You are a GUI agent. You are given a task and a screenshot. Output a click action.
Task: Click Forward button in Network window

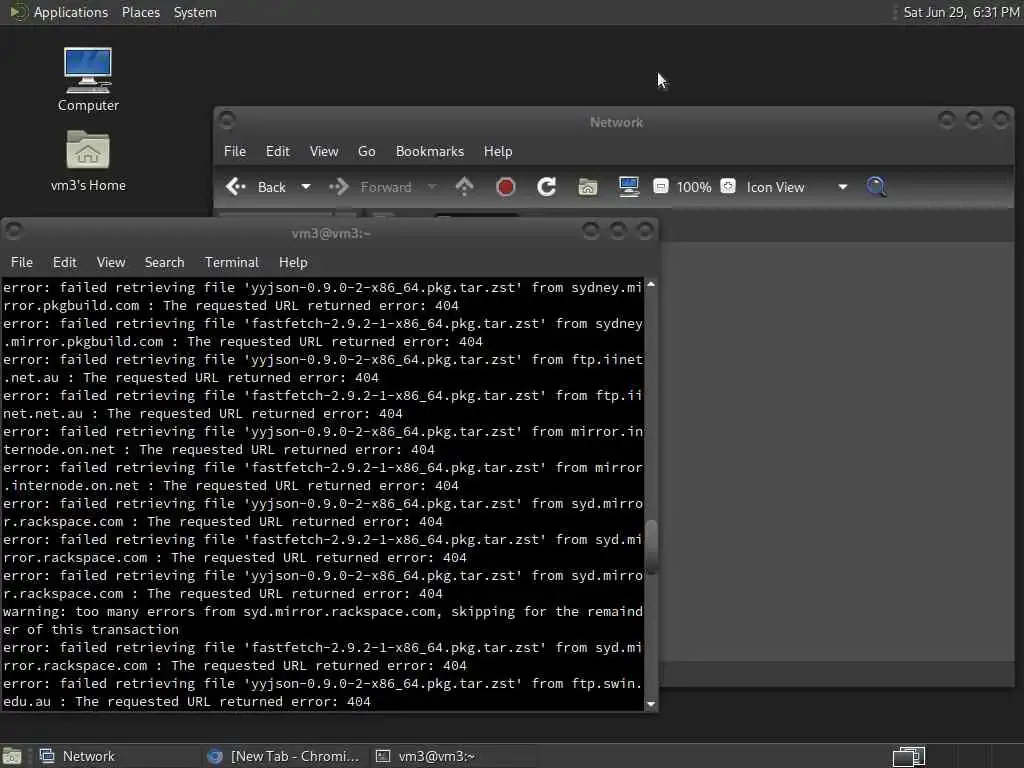tap(371, 187)
